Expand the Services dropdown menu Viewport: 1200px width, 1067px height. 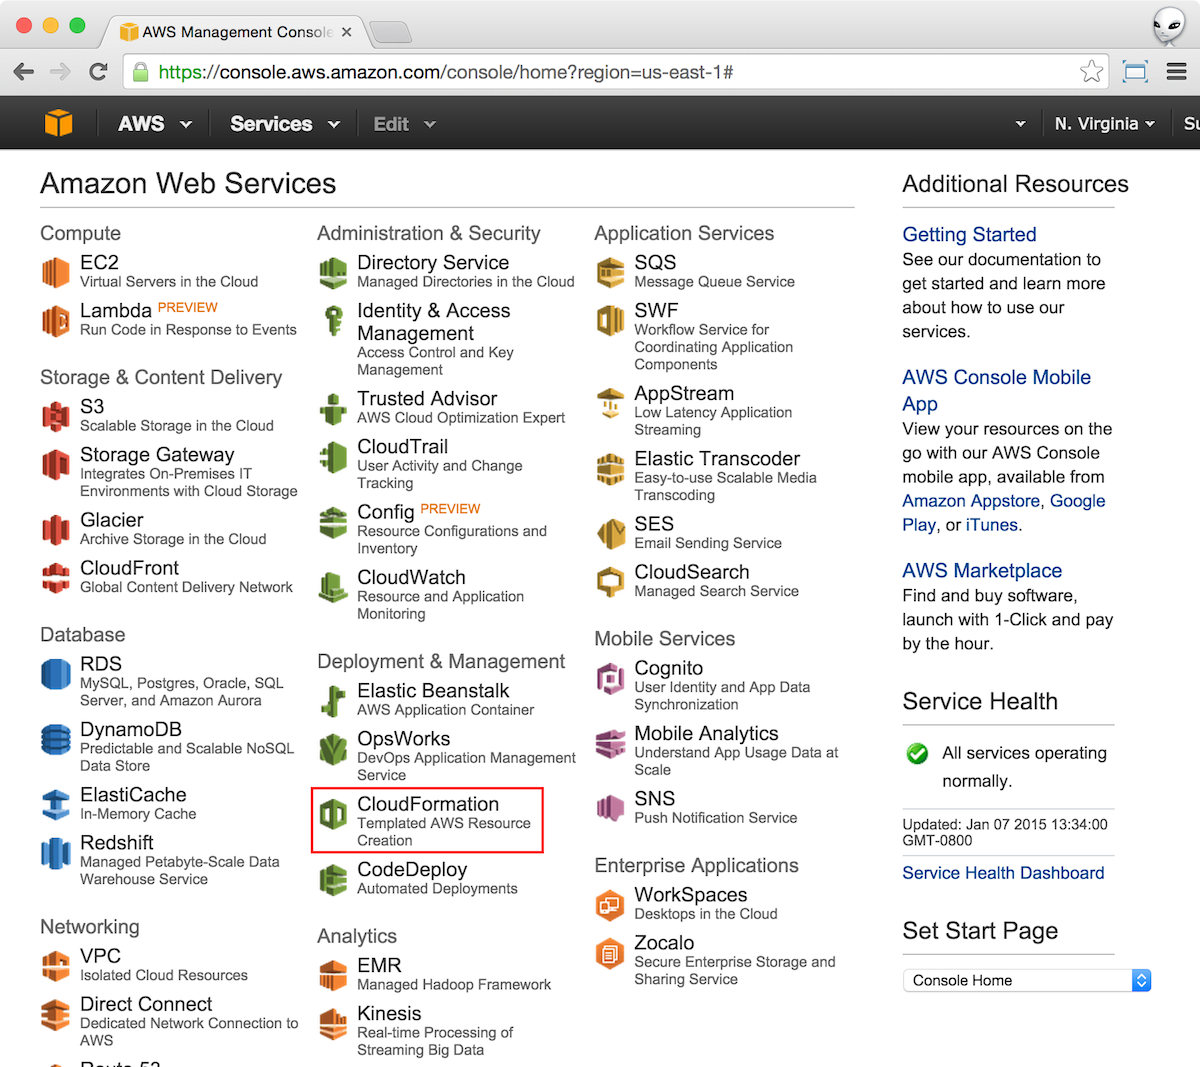(x=284, y=124)
